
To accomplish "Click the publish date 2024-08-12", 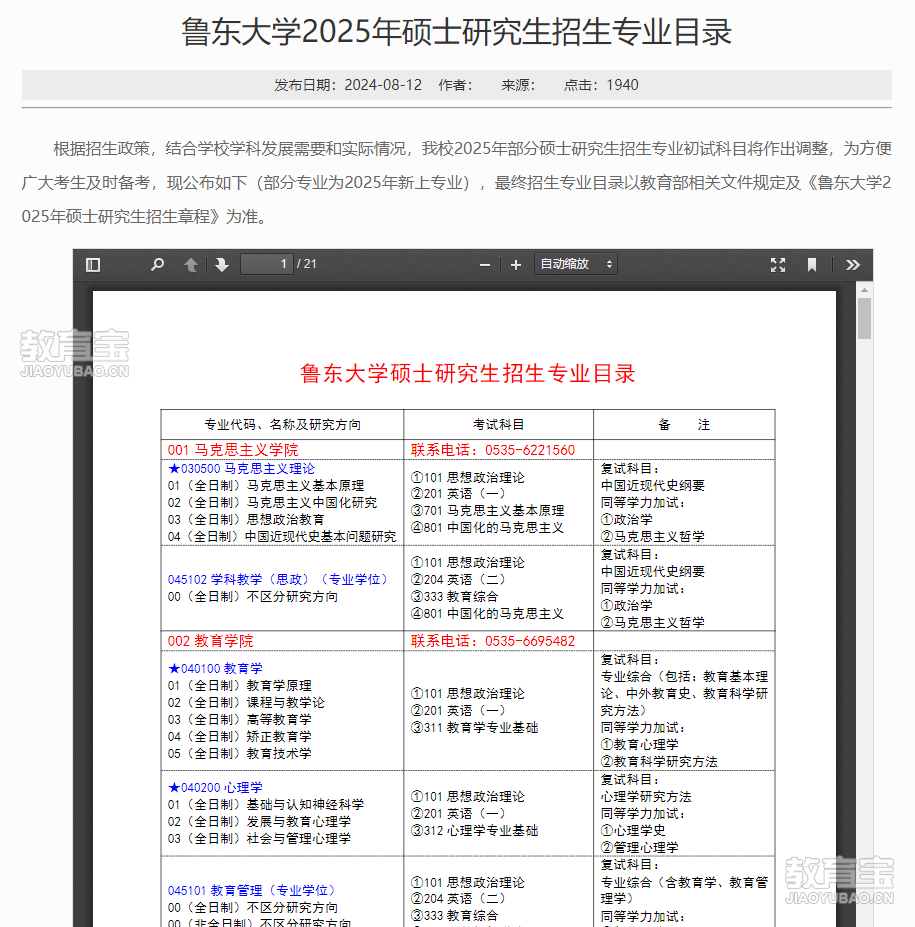I will click(x=383, y=85).
